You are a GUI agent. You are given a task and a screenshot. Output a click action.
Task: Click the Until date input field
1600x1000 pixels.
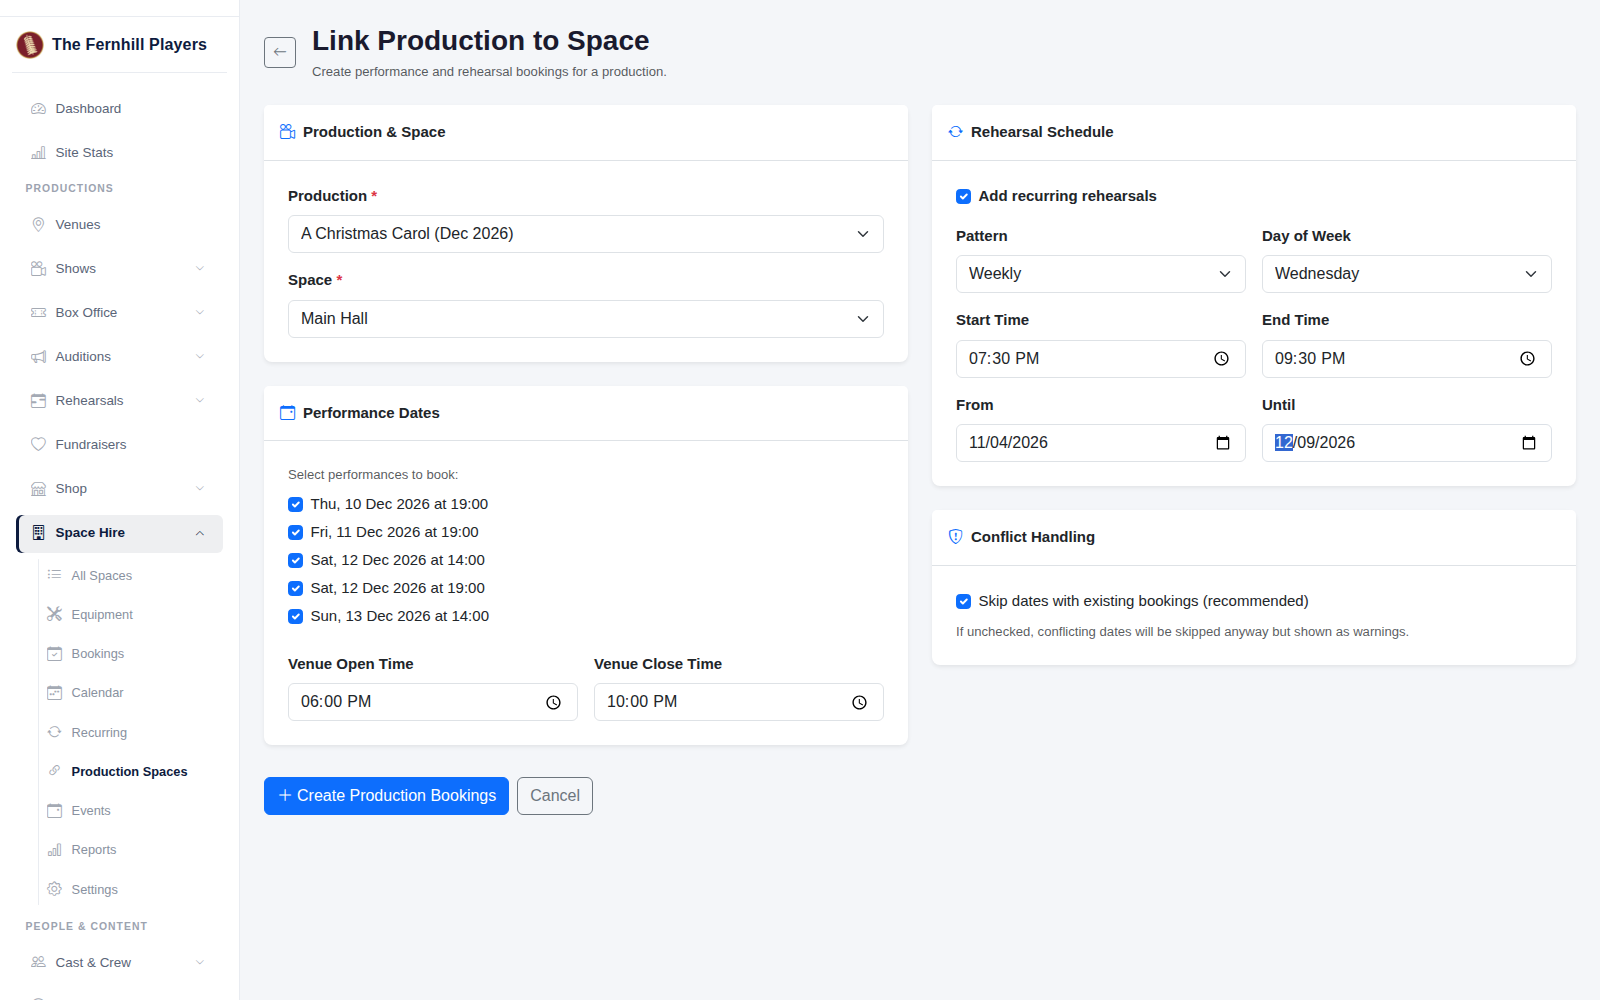[x=1407, y=443]
